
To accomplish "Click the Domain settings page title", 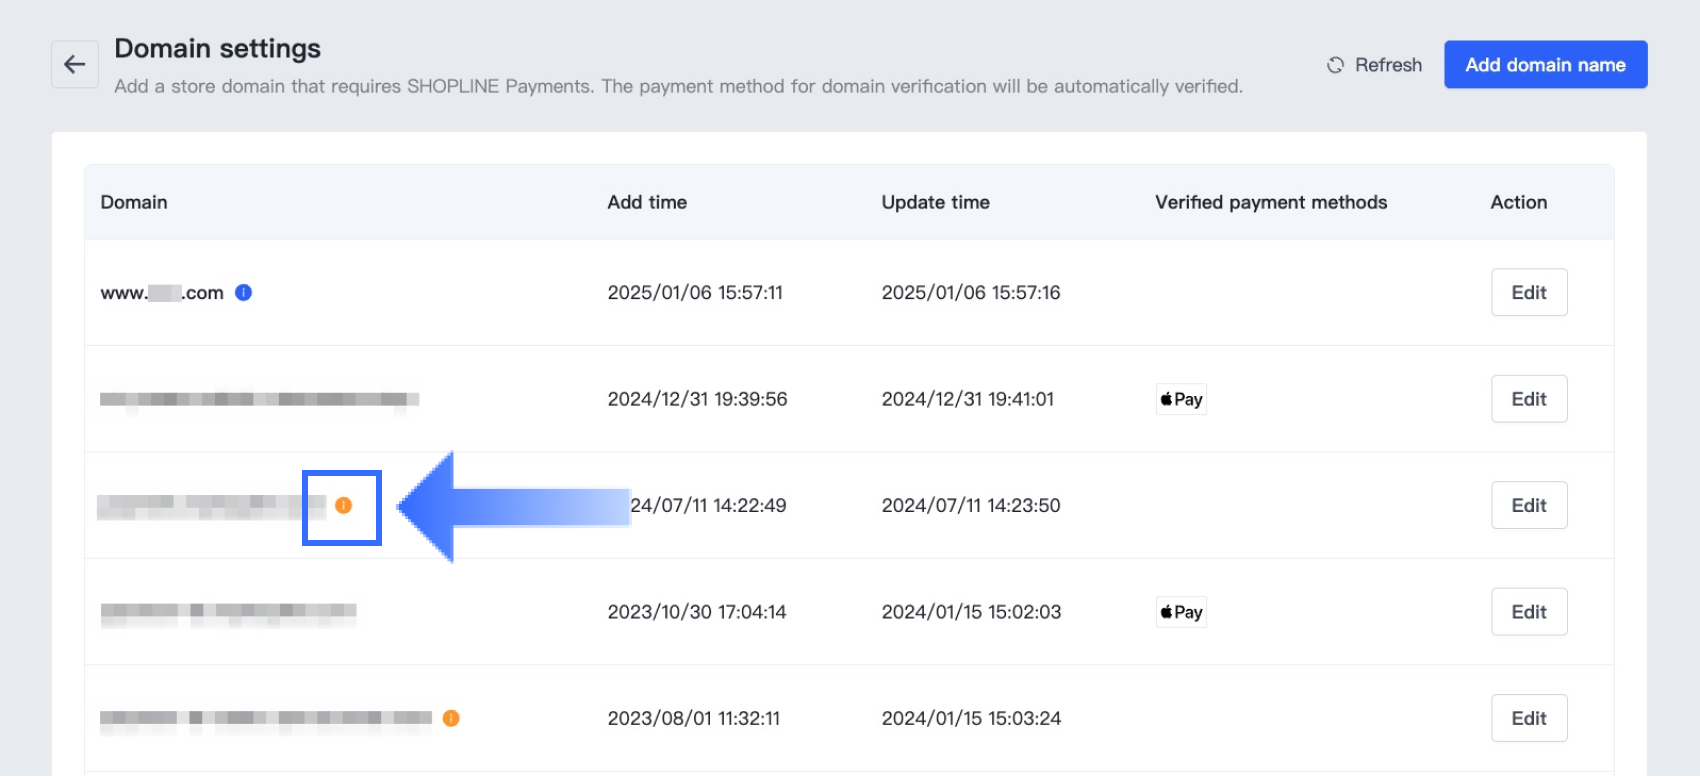I will [x=217, y=48].
